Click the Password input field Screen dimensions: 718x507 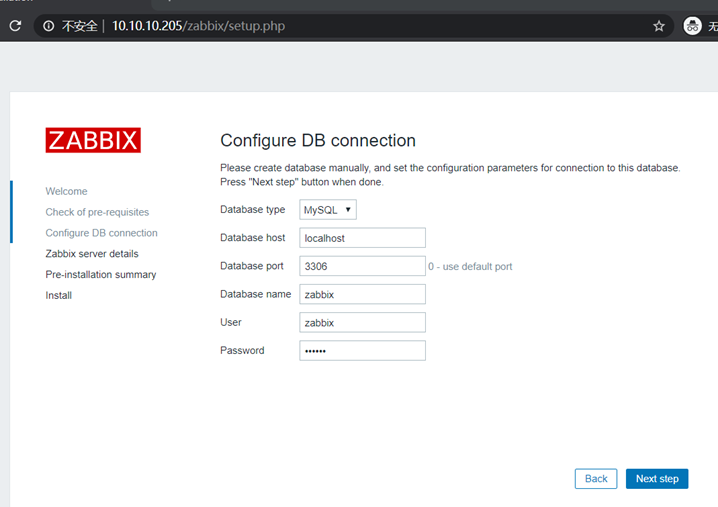coord(362,350)
